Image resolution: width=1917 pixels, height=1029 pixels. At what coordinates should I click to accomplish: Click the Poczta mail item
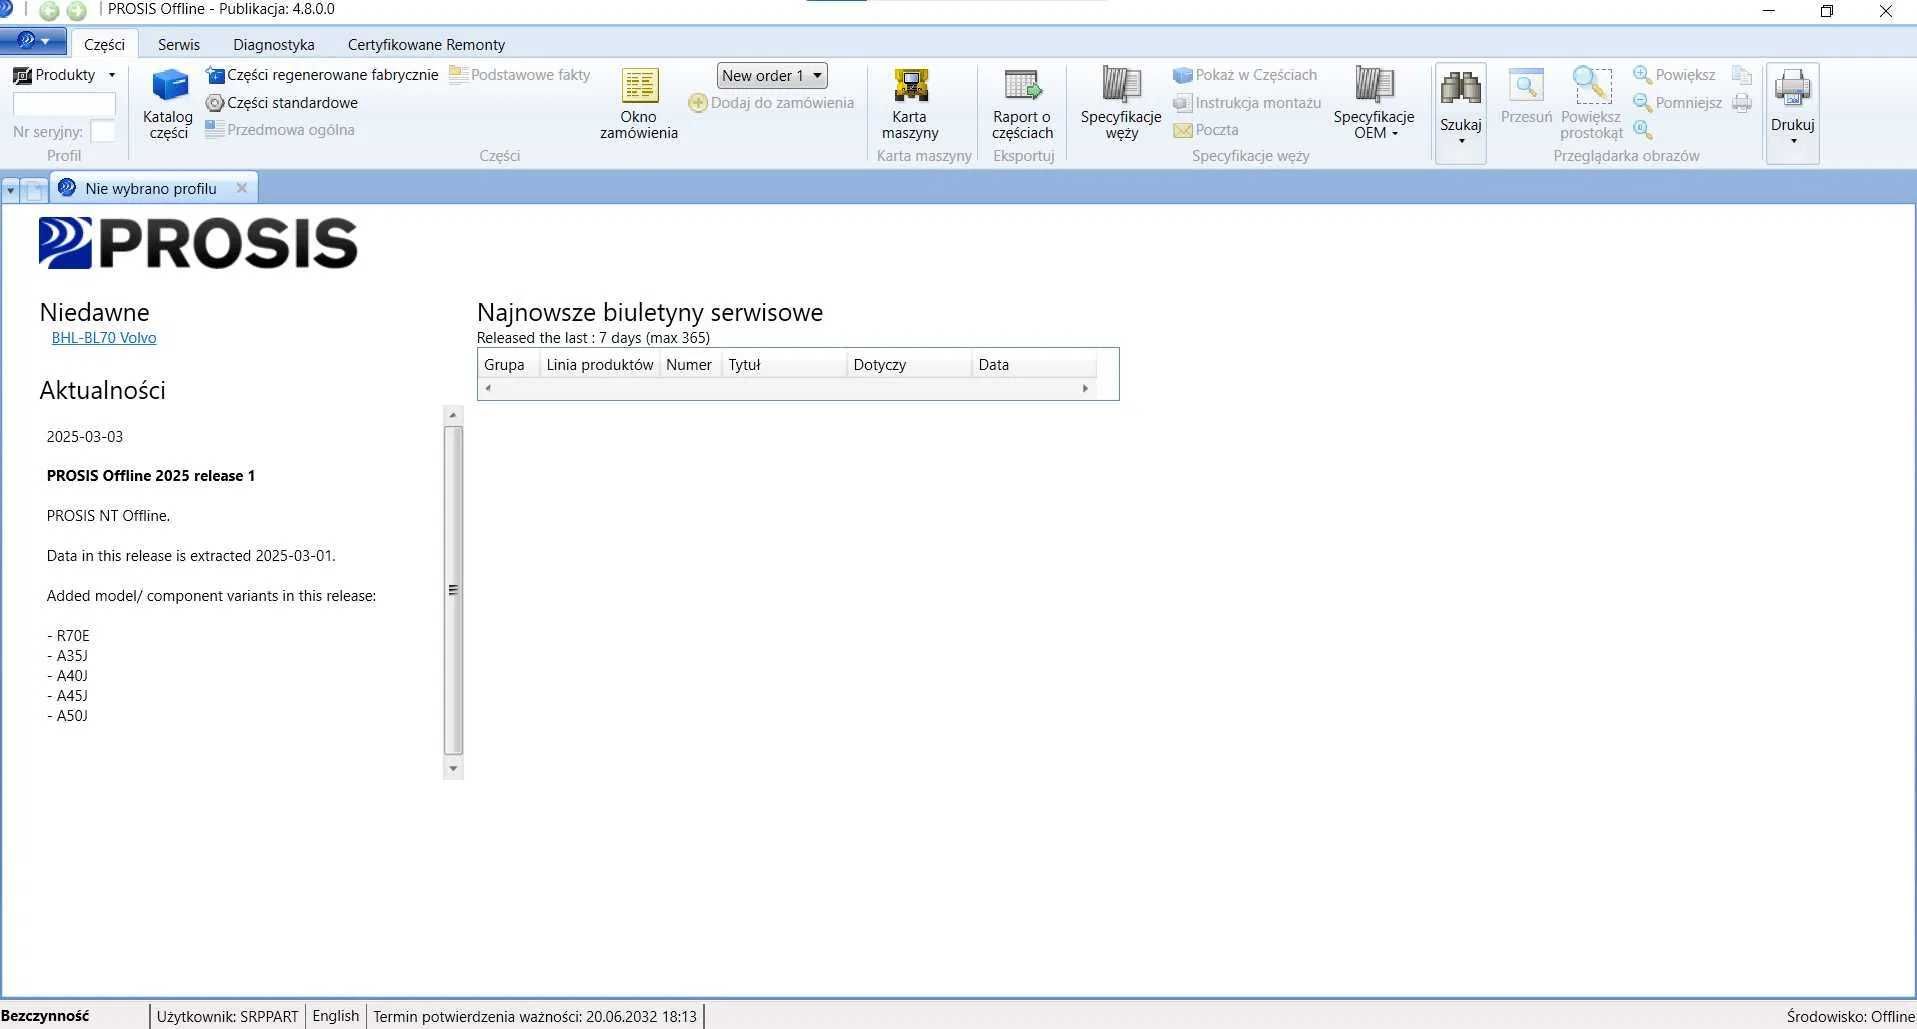point(1206,130)
